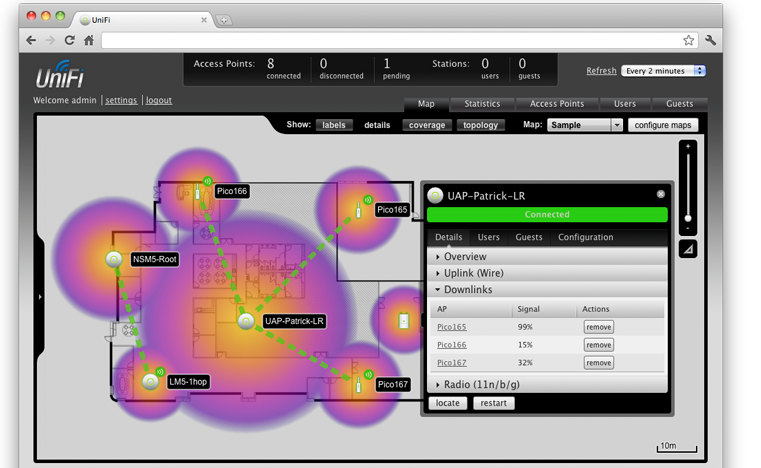Toggle the coverage overlay on map
The height and width of the screenshot is (468, 761).
coord(427,125)
